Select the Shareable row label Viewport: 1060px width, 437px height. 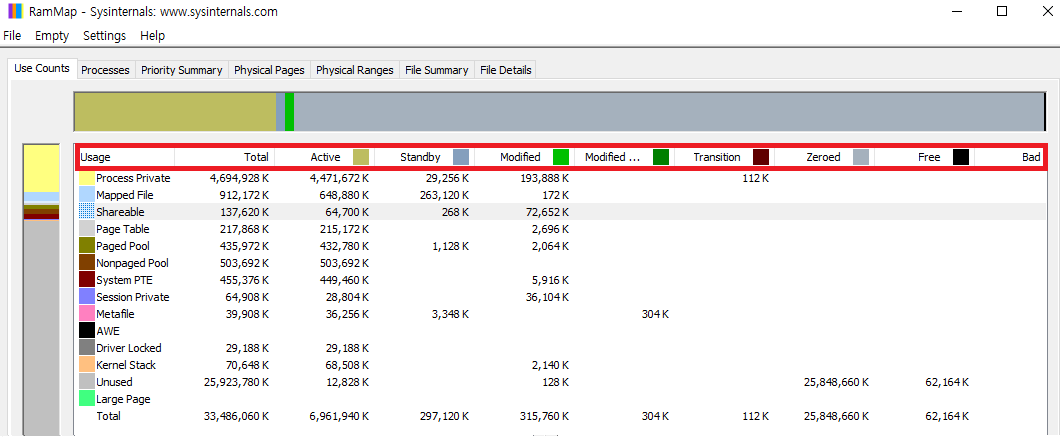click(x=122, y=212)
